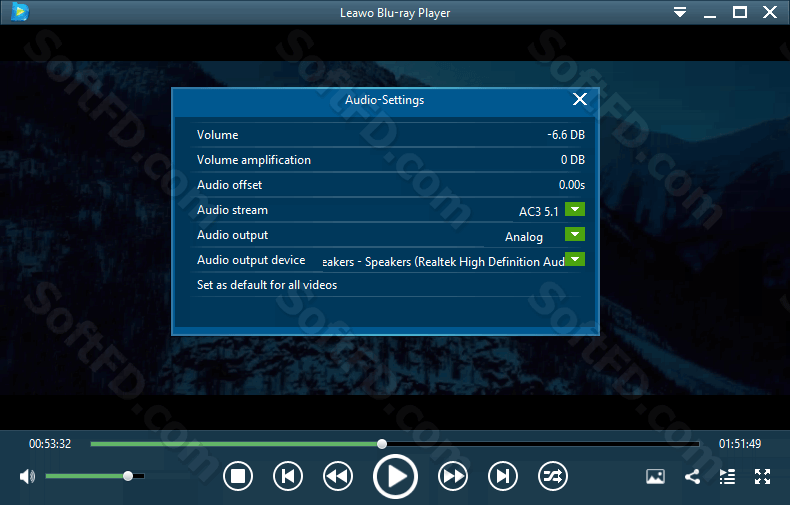790x505 pixels.
Task: Click the total duration 01:51:49
Action: point(740,444)
